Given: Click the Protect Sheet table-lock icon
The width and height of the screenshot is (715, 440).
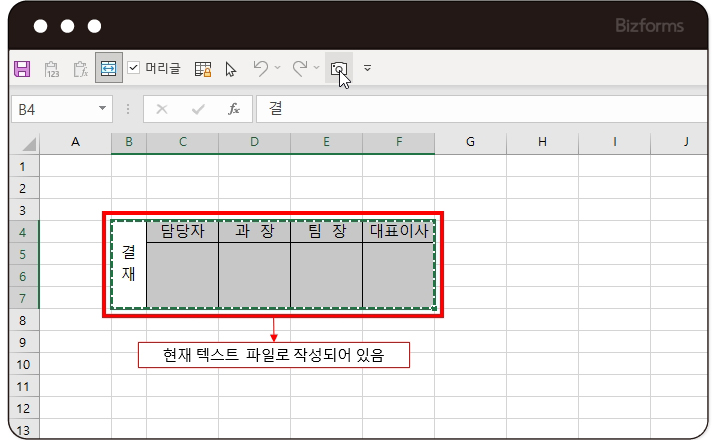Looking at the screenshot, I should (x=203, y=69).
